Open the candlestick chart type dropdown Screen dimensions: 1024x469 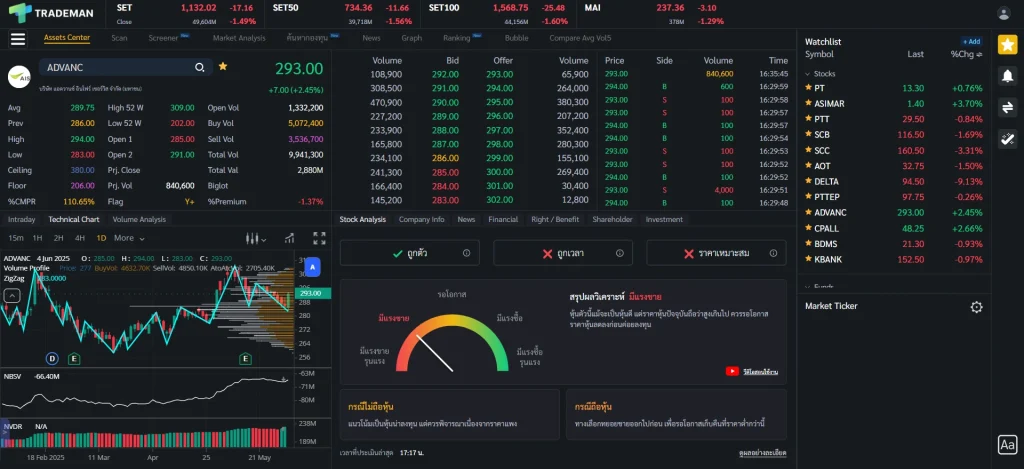tap(255, 238)
